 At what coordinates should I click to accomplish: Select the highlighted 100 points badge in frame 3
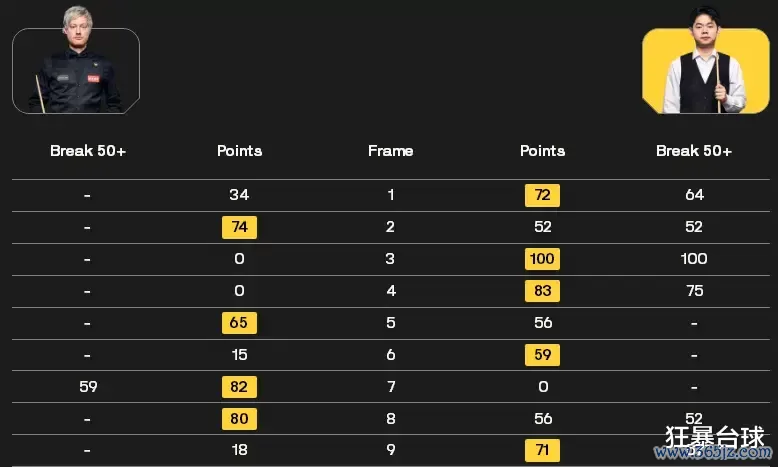[x=542, y=259]
